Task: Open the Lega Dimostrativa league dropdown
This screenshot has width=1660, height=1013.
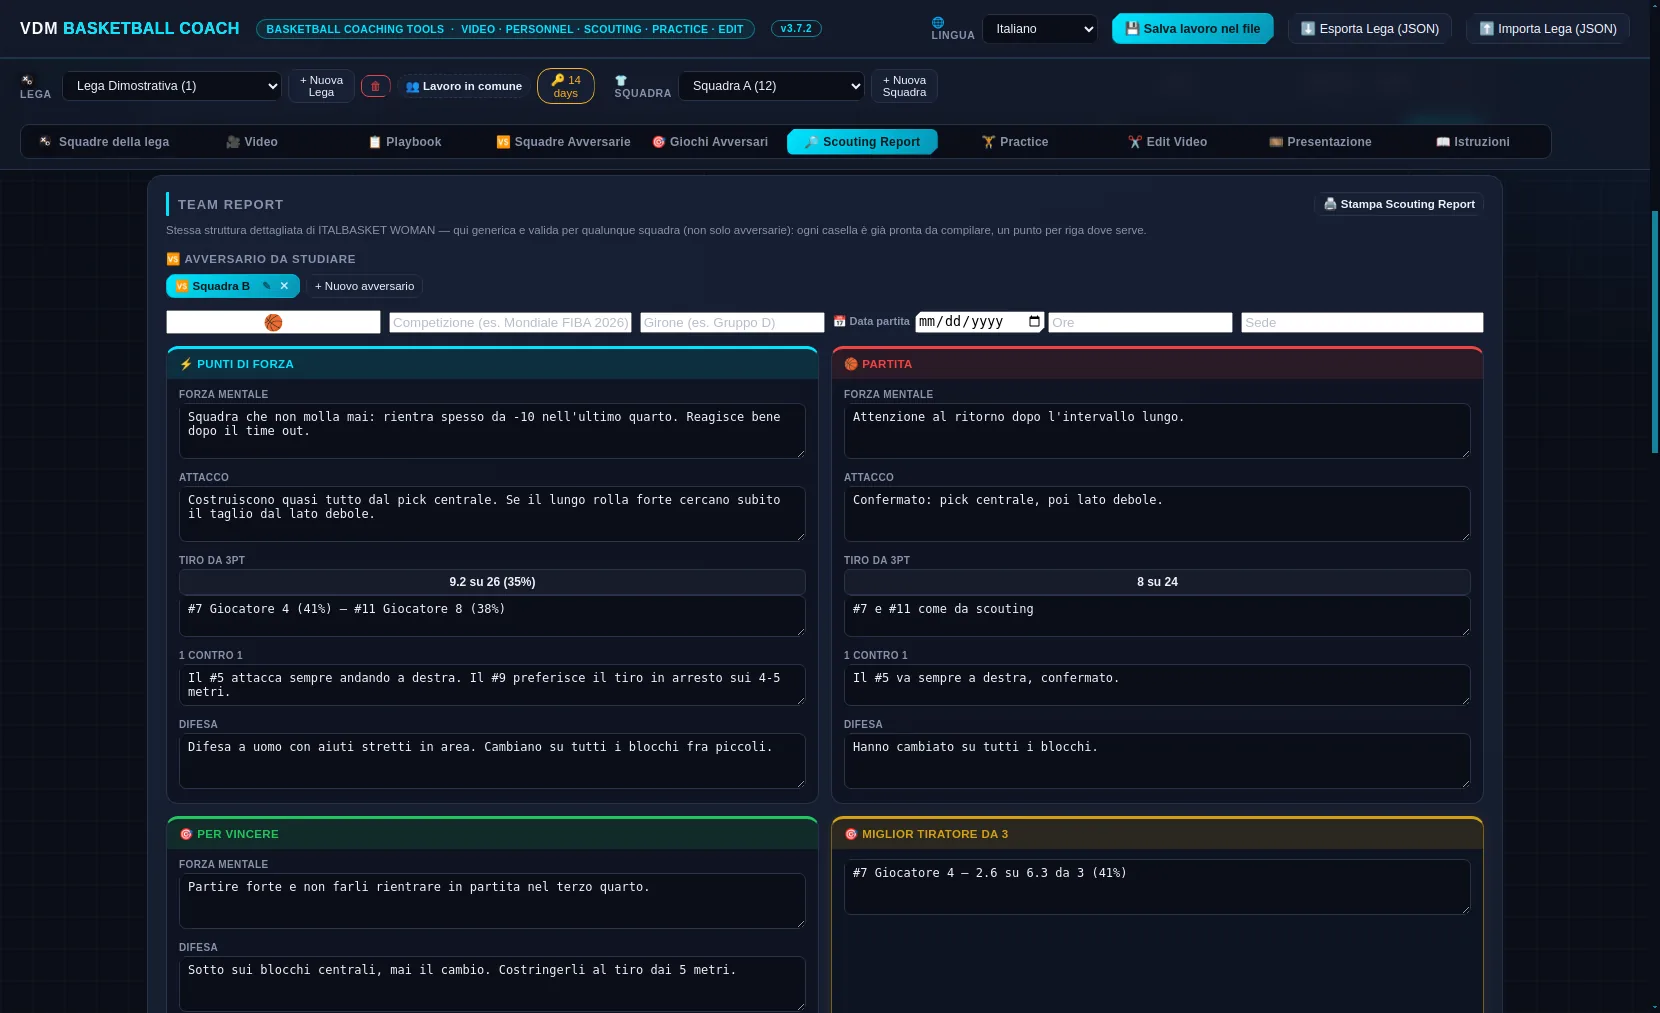Action: 172,86
